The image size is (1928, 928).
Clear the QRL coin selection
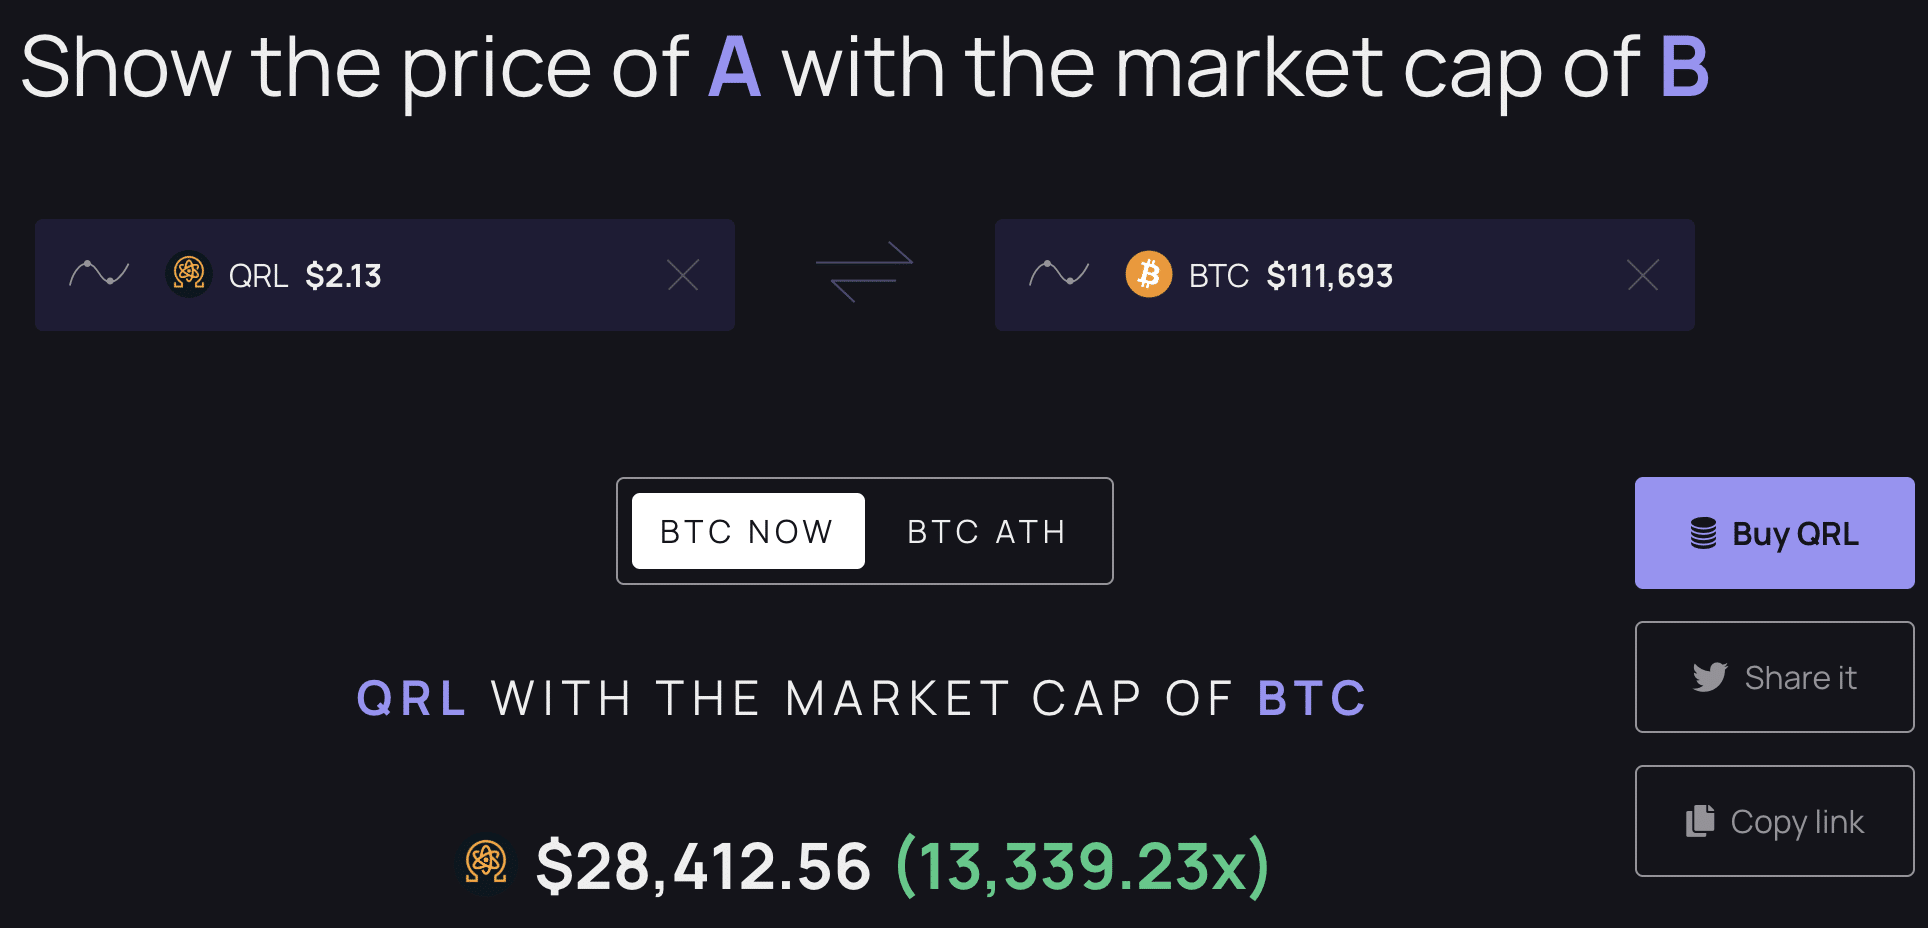[x=683, y=275]
